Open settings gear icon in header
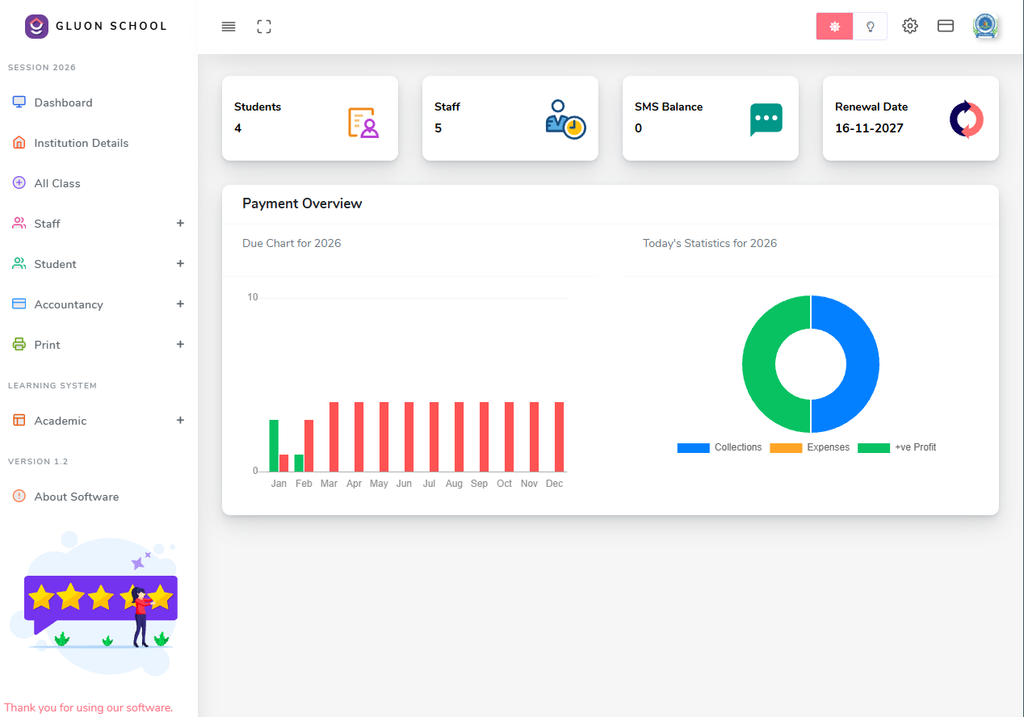 coord(910,26)
